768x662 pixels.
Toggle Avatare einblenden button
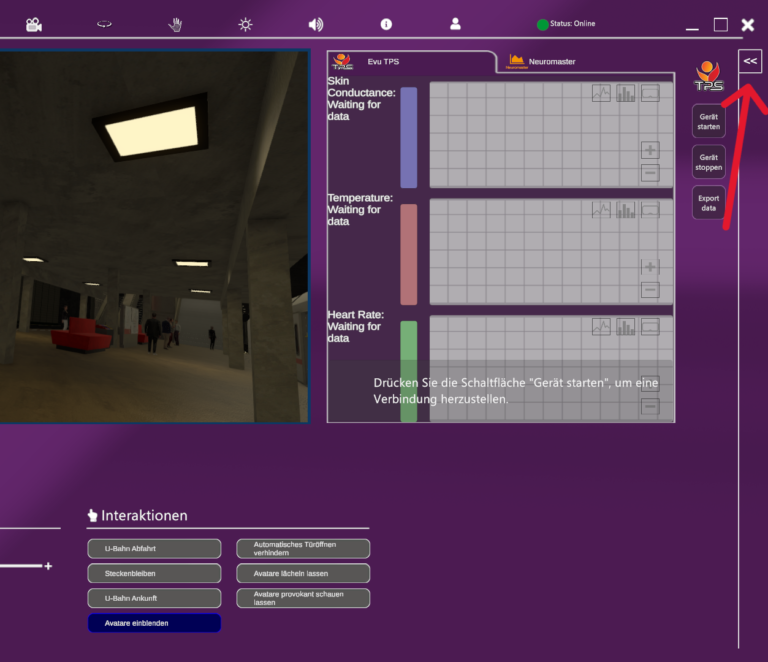154,623
